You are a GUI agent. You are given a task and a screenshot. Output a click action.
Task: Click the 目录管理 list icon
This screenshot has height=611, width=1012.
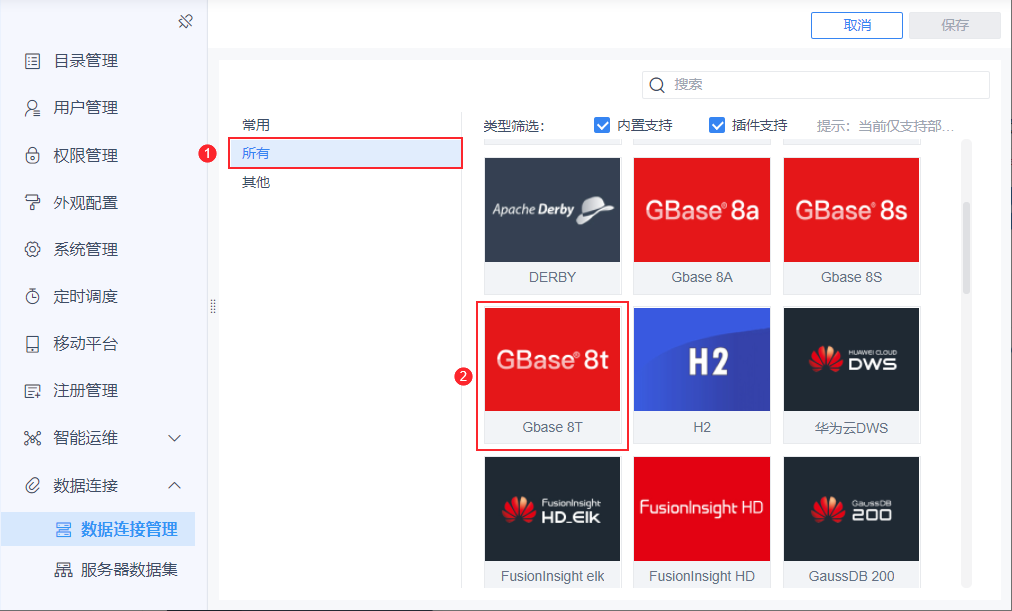point(32,61)
